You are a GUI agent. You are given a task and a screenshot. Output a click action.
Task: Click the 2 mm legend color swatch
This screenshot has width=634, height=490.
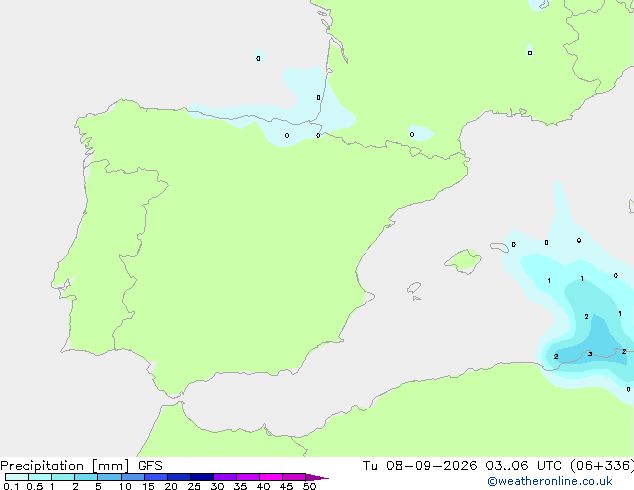[86, 477]
